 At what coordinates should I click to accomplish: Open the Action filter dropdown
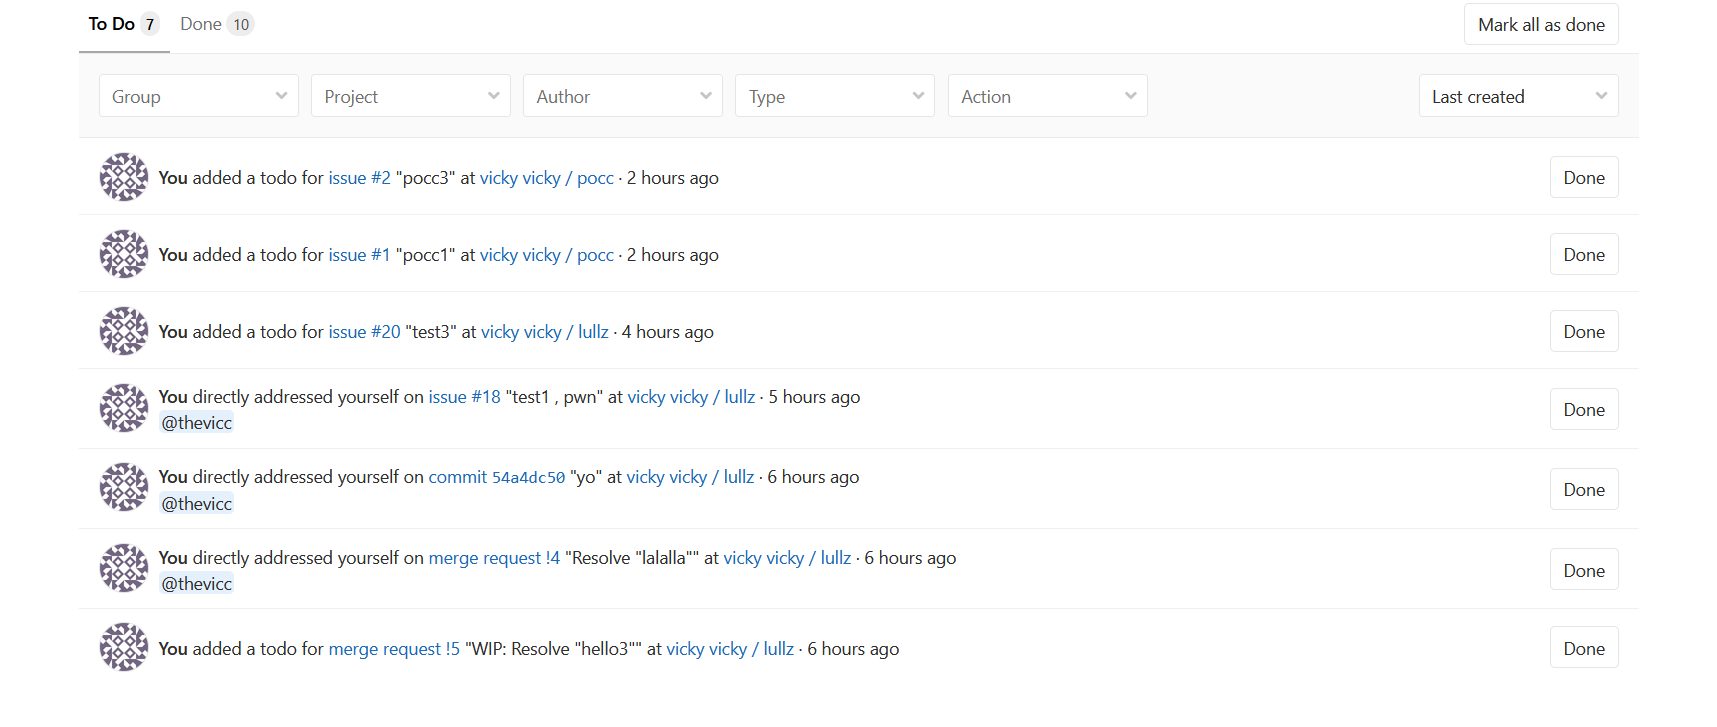tap(1047, 96)
